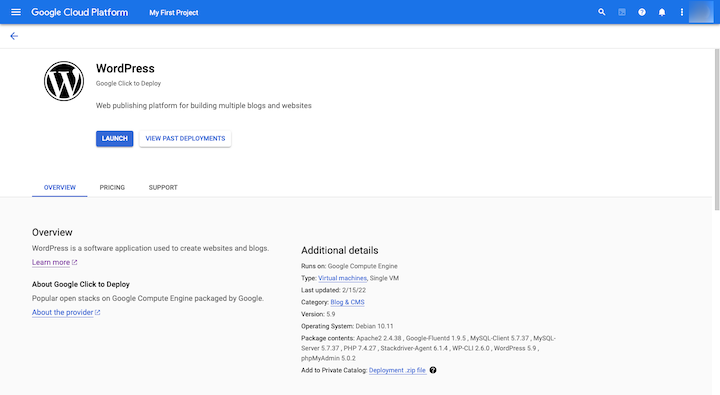Viewport: 720px width, 395px height.
Task: Switch to the Pricing tab
Action: 112,187
